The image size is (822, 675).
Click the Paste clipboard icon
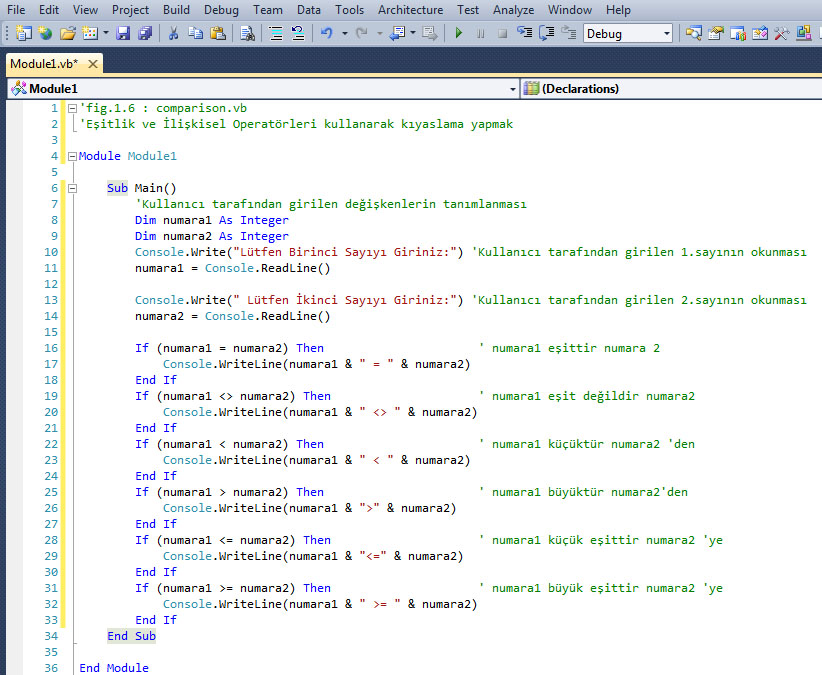coord(218,34)
